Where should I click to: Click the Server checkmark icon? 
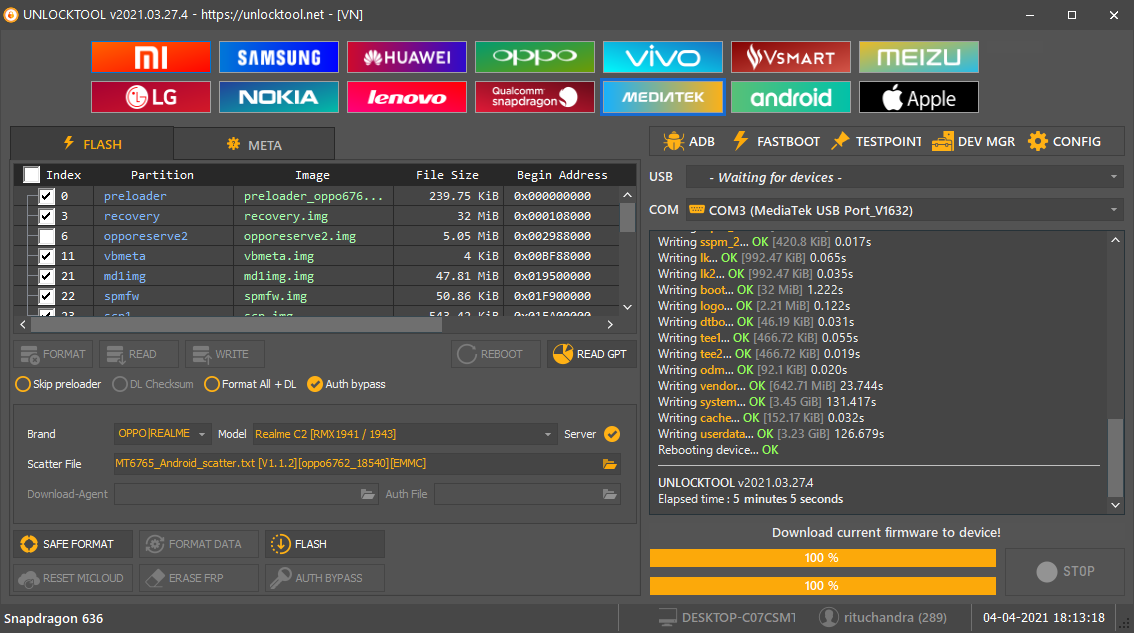coord(612,434)
